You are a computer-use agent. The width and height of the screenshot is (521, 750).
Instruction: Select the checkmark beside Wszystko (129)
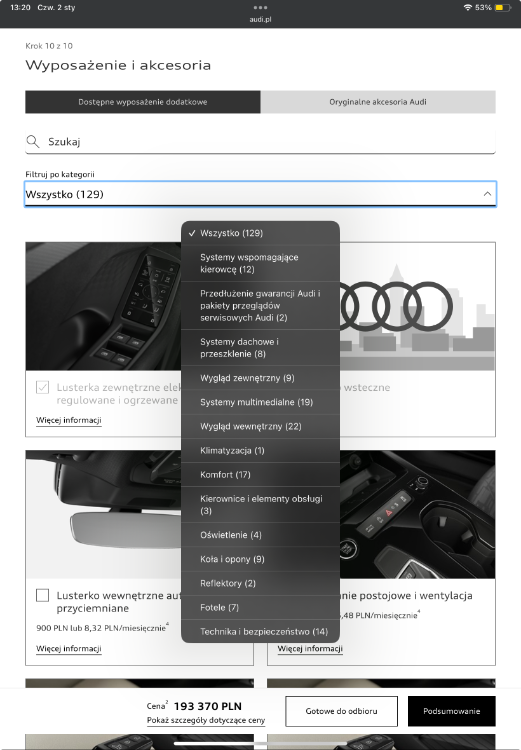(192, 233)
